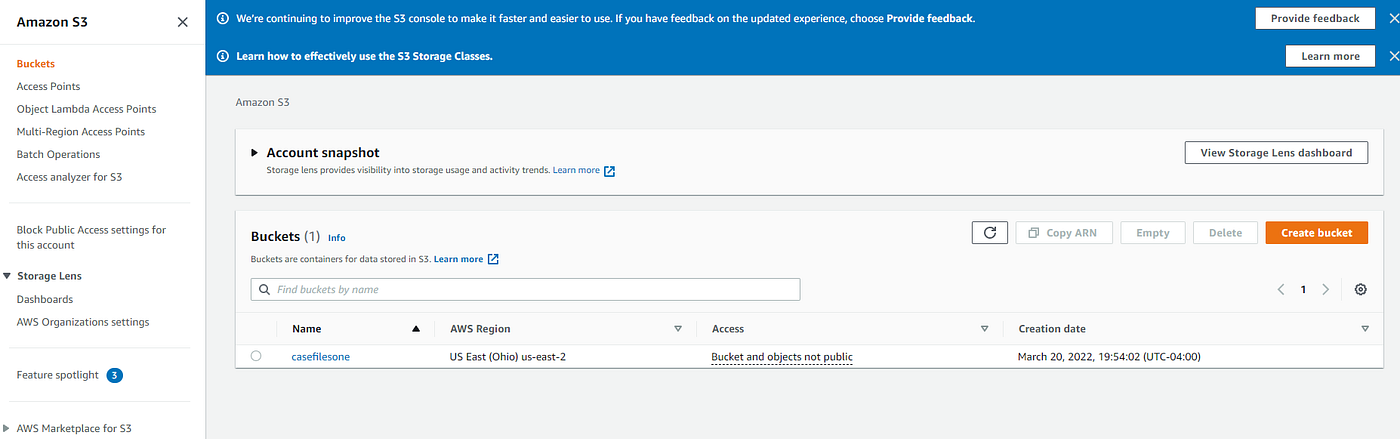Dismiss the S3 console feedback banner
The width and height of the screenshot is (1400, 439).
(x=1394, y=18)
